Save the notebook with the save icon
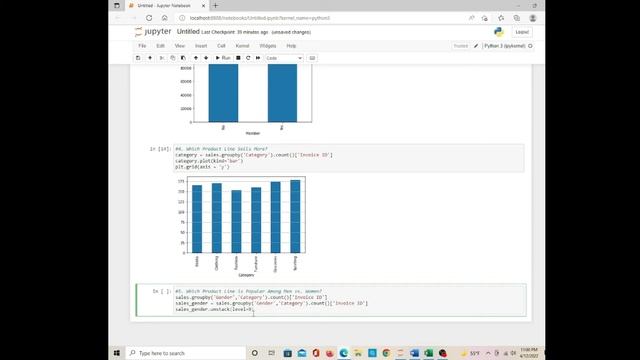640x360 pixels. pos(138,58)
